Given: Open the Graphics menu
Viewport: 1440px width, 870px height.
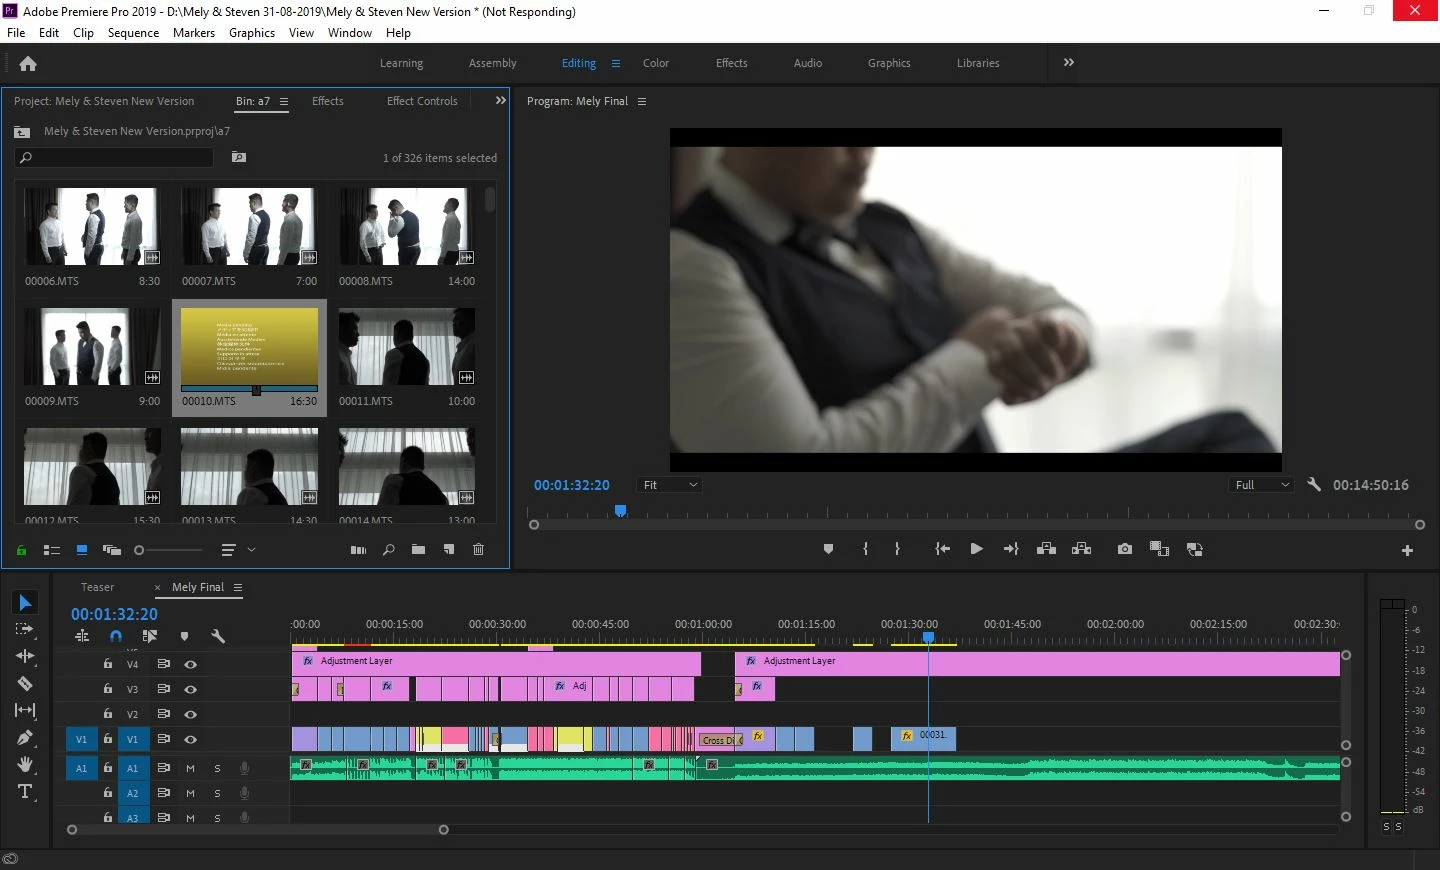Looking at the screenshot, I should click(252, 32).
